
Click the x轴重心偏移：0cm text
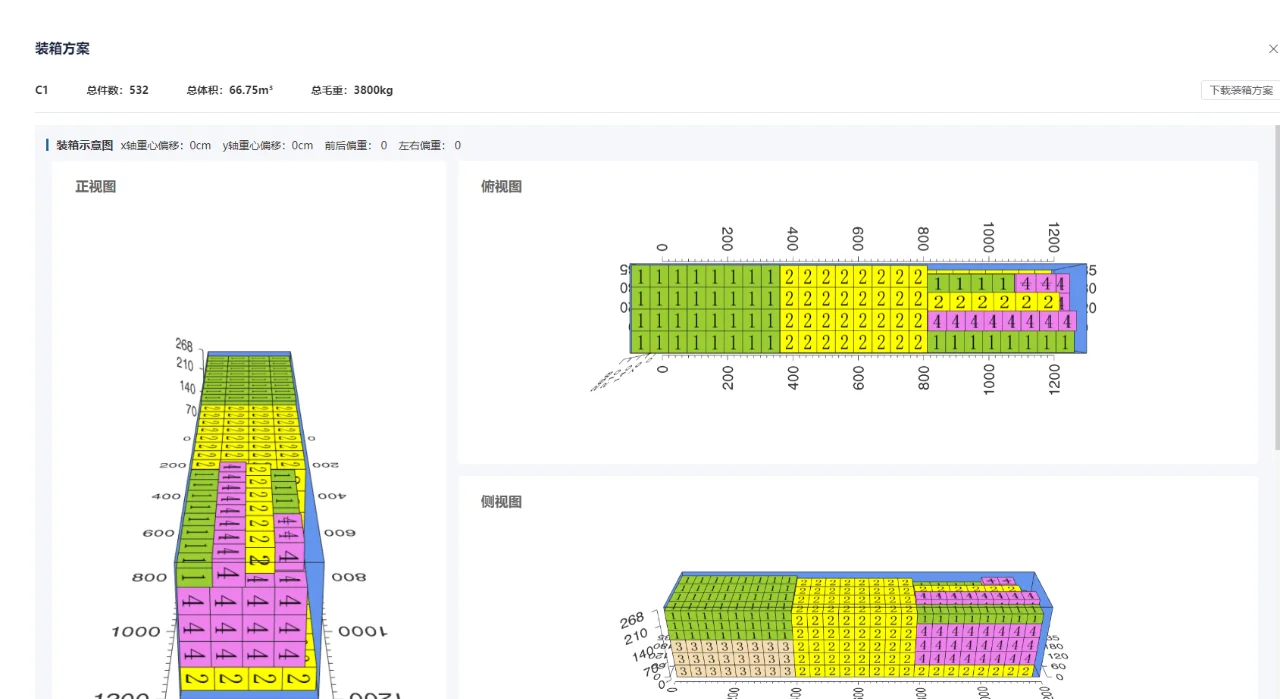(x=166, y=145)
